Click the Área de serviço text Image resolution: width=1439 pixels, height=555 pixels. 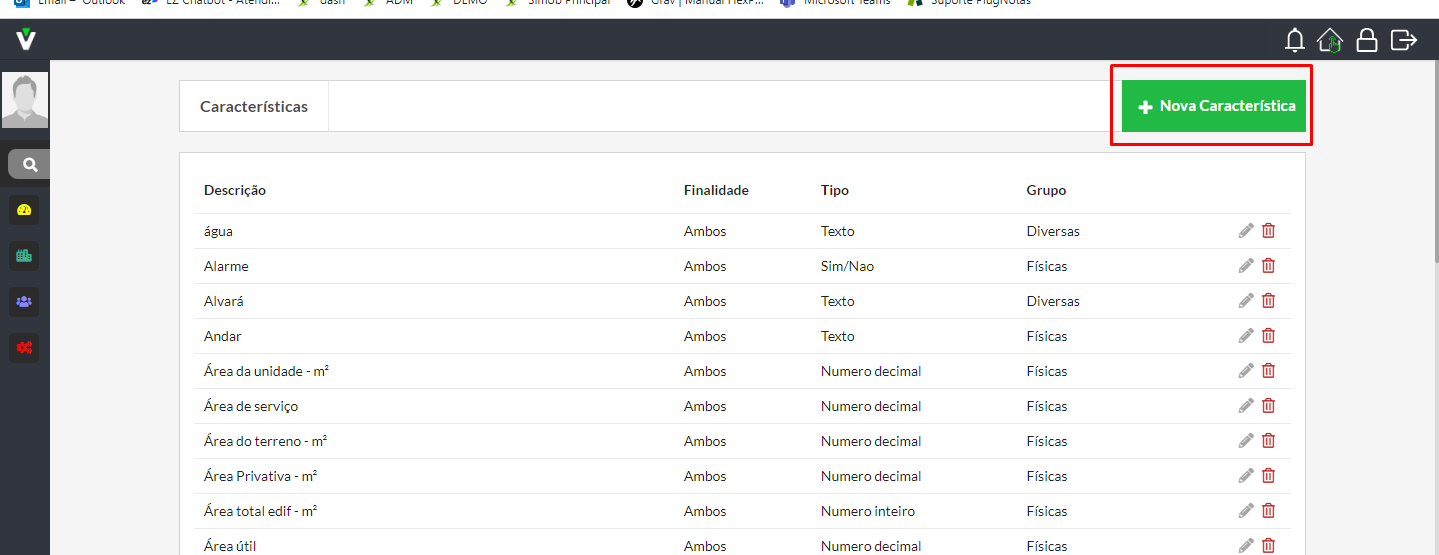point(251,406)
